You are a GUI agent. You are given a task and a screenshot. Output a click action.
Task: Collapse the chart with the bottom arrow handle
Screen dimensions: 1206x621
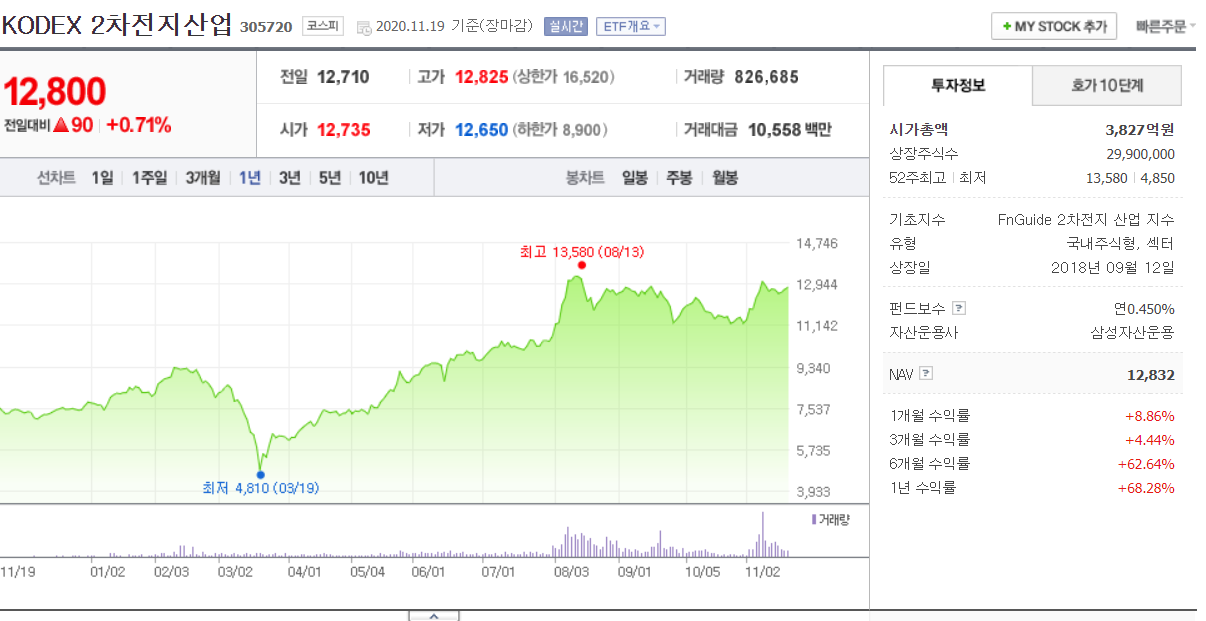tap(435, 615)
